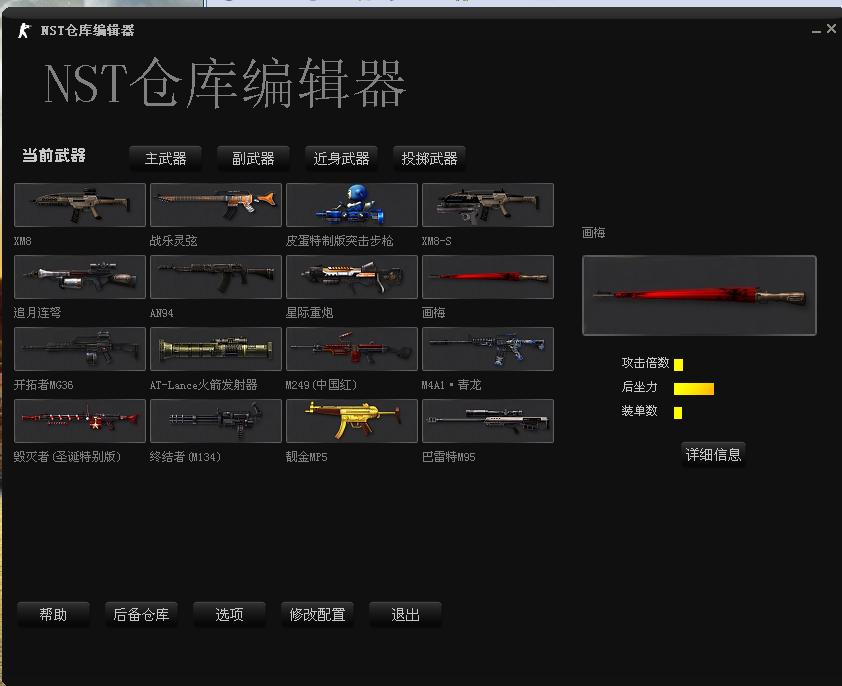
Task: Pick the 追月连弩 crossbow icon
Action: tap(80, 277)
